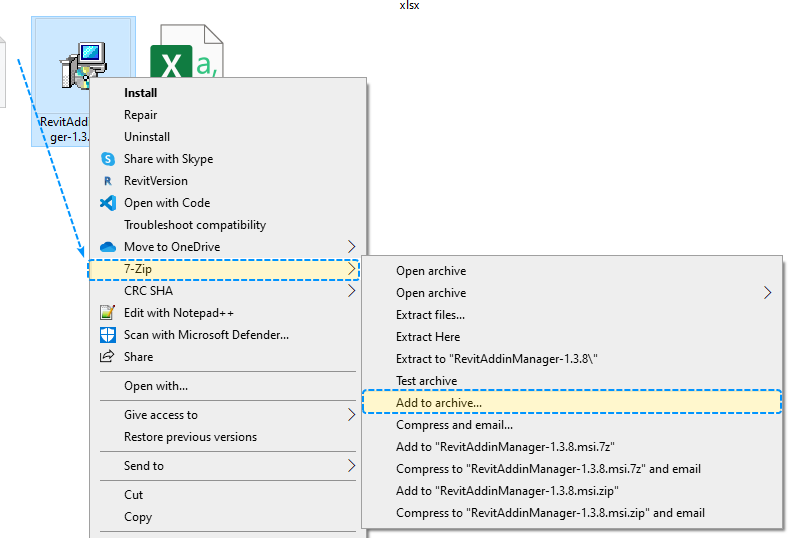Choose Uninstall from the context menu

(x=228, y=137)
